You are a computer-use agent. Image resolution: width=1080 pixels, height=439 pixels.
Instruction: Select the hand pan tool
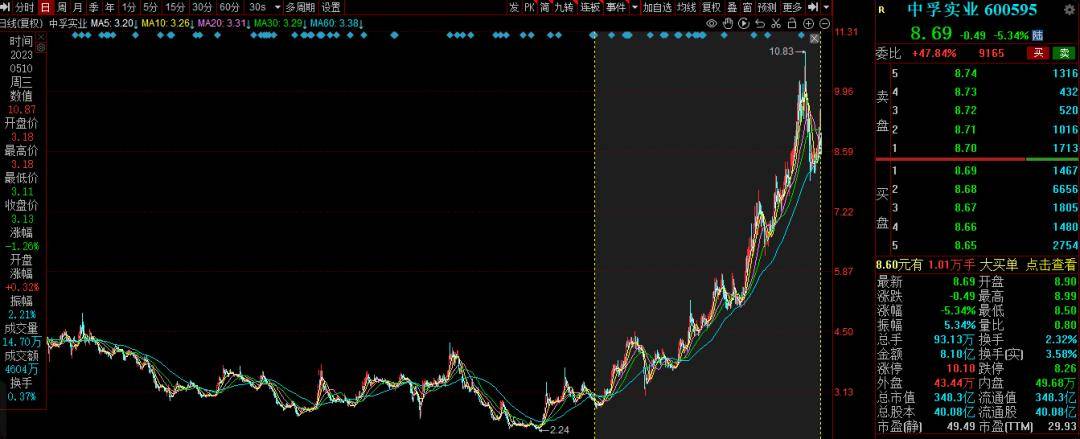725,21
